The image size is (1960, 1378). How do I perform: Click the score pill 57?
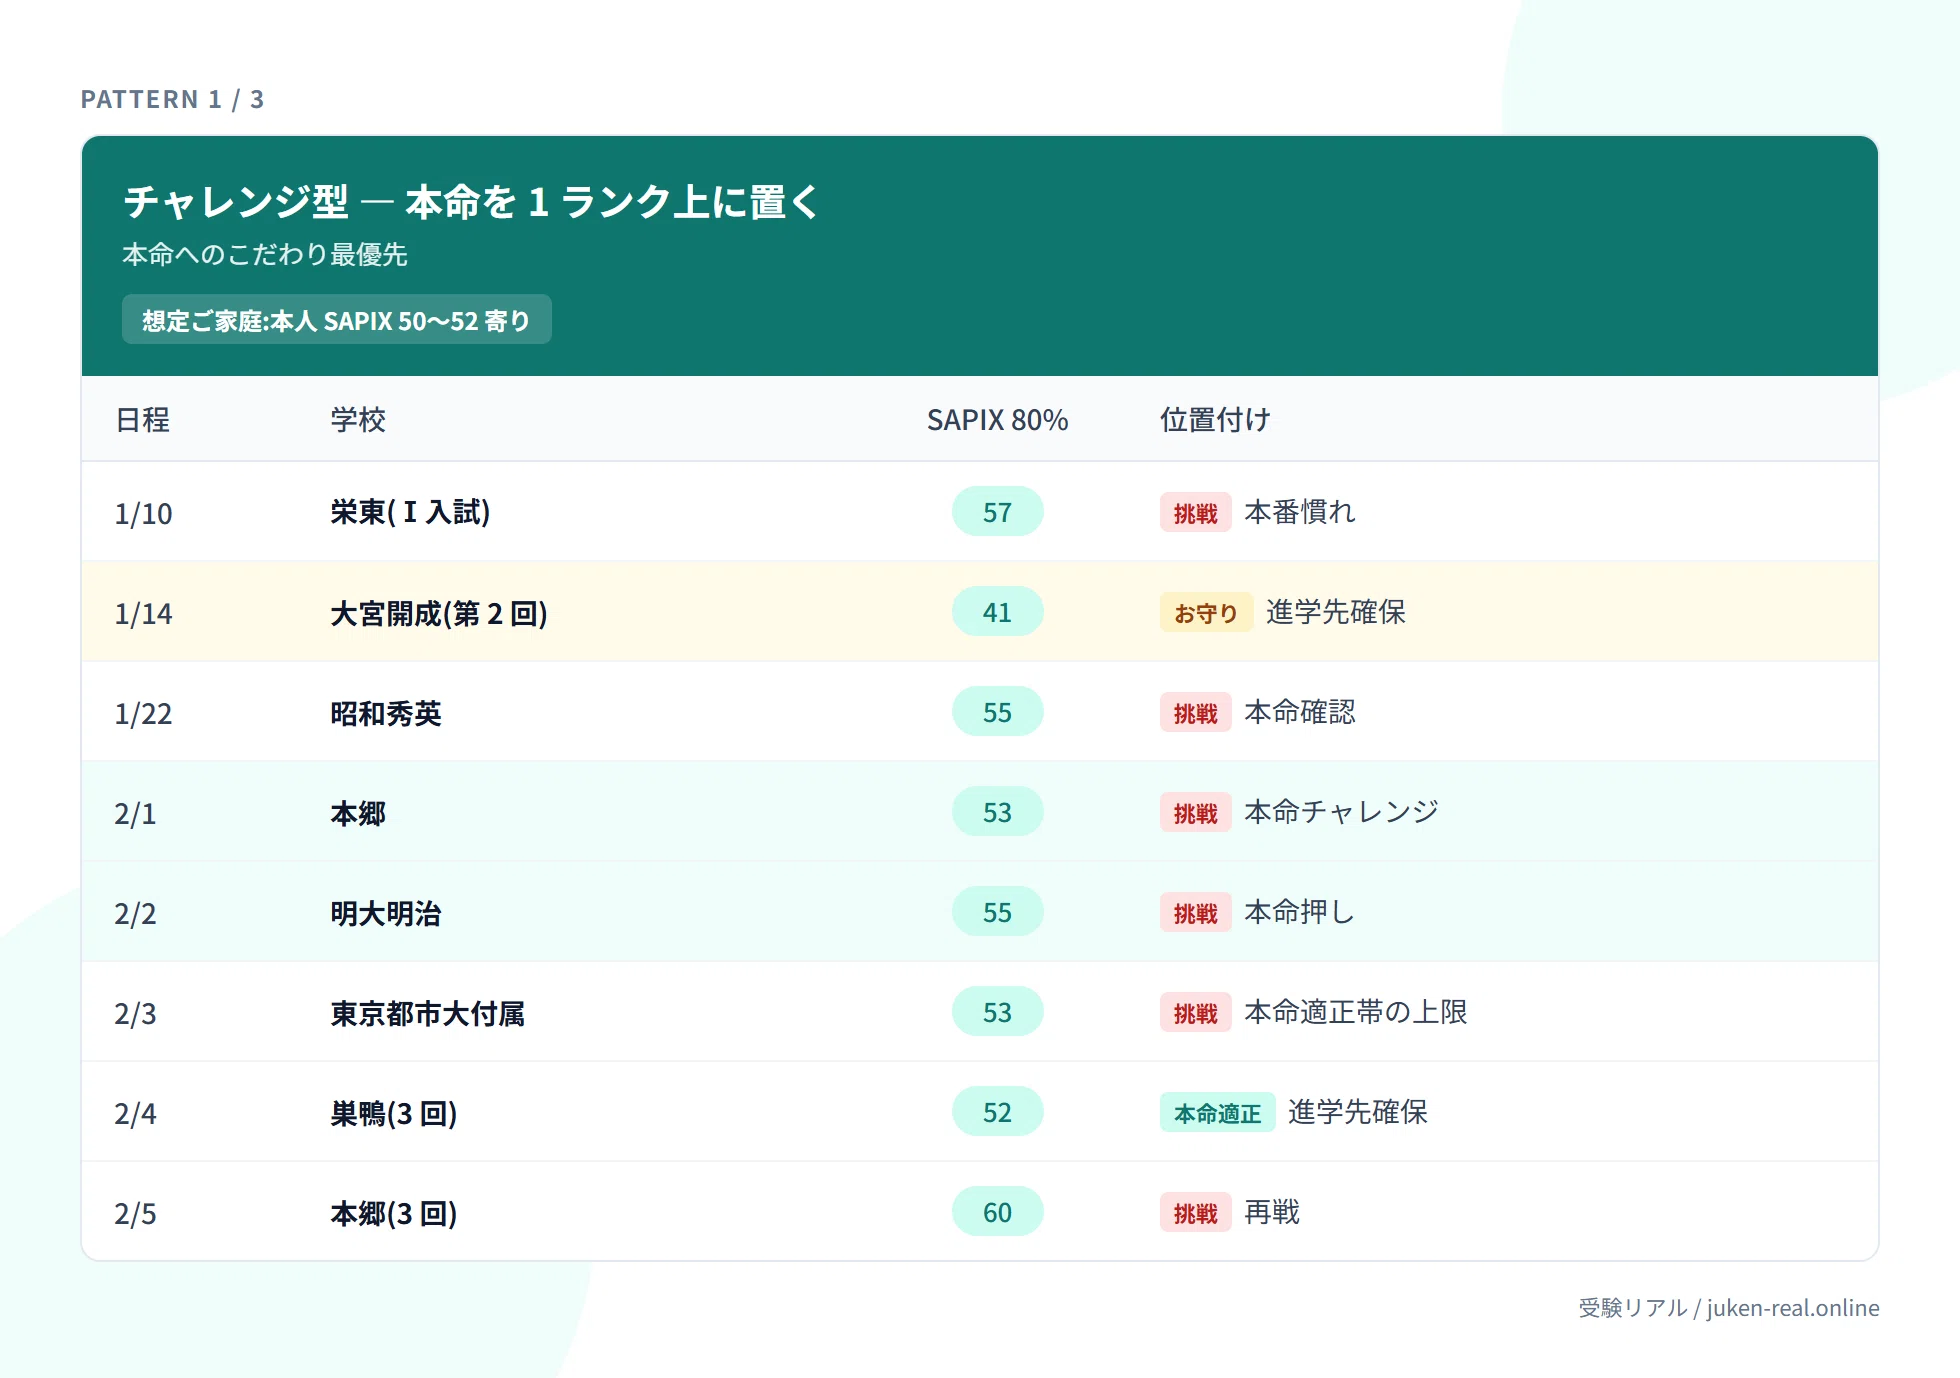[x=997, y=512]
